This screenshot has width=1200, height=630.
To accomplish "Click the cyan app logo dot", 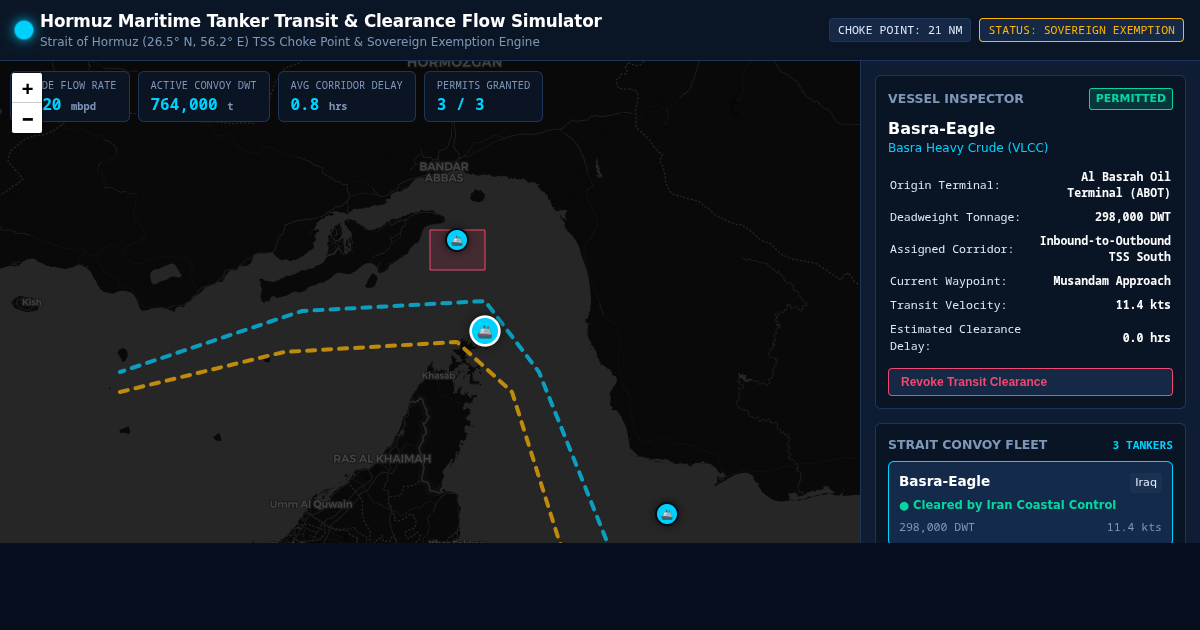I will point(24,30).
